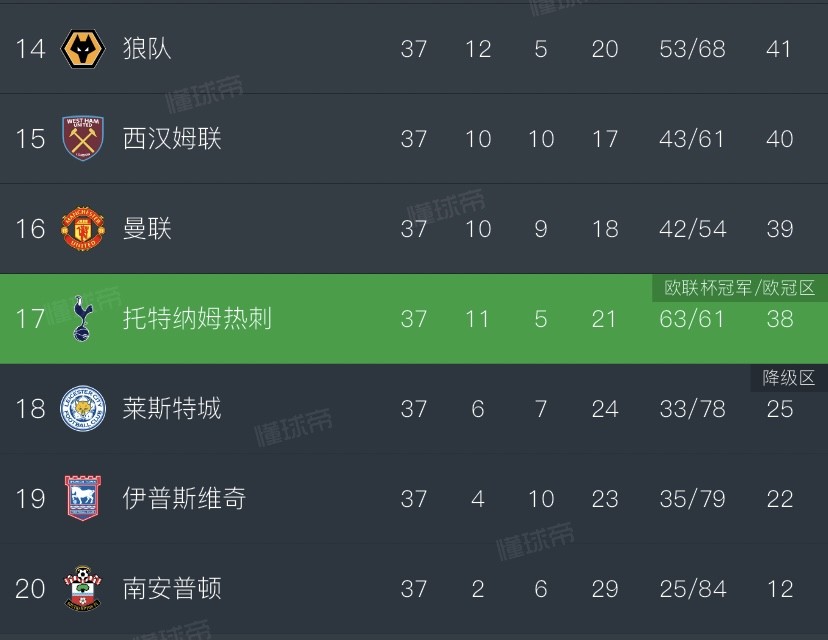The image size is (828, 640).
Task: Open team name 西汉姆联
Action: pos(172,138)
